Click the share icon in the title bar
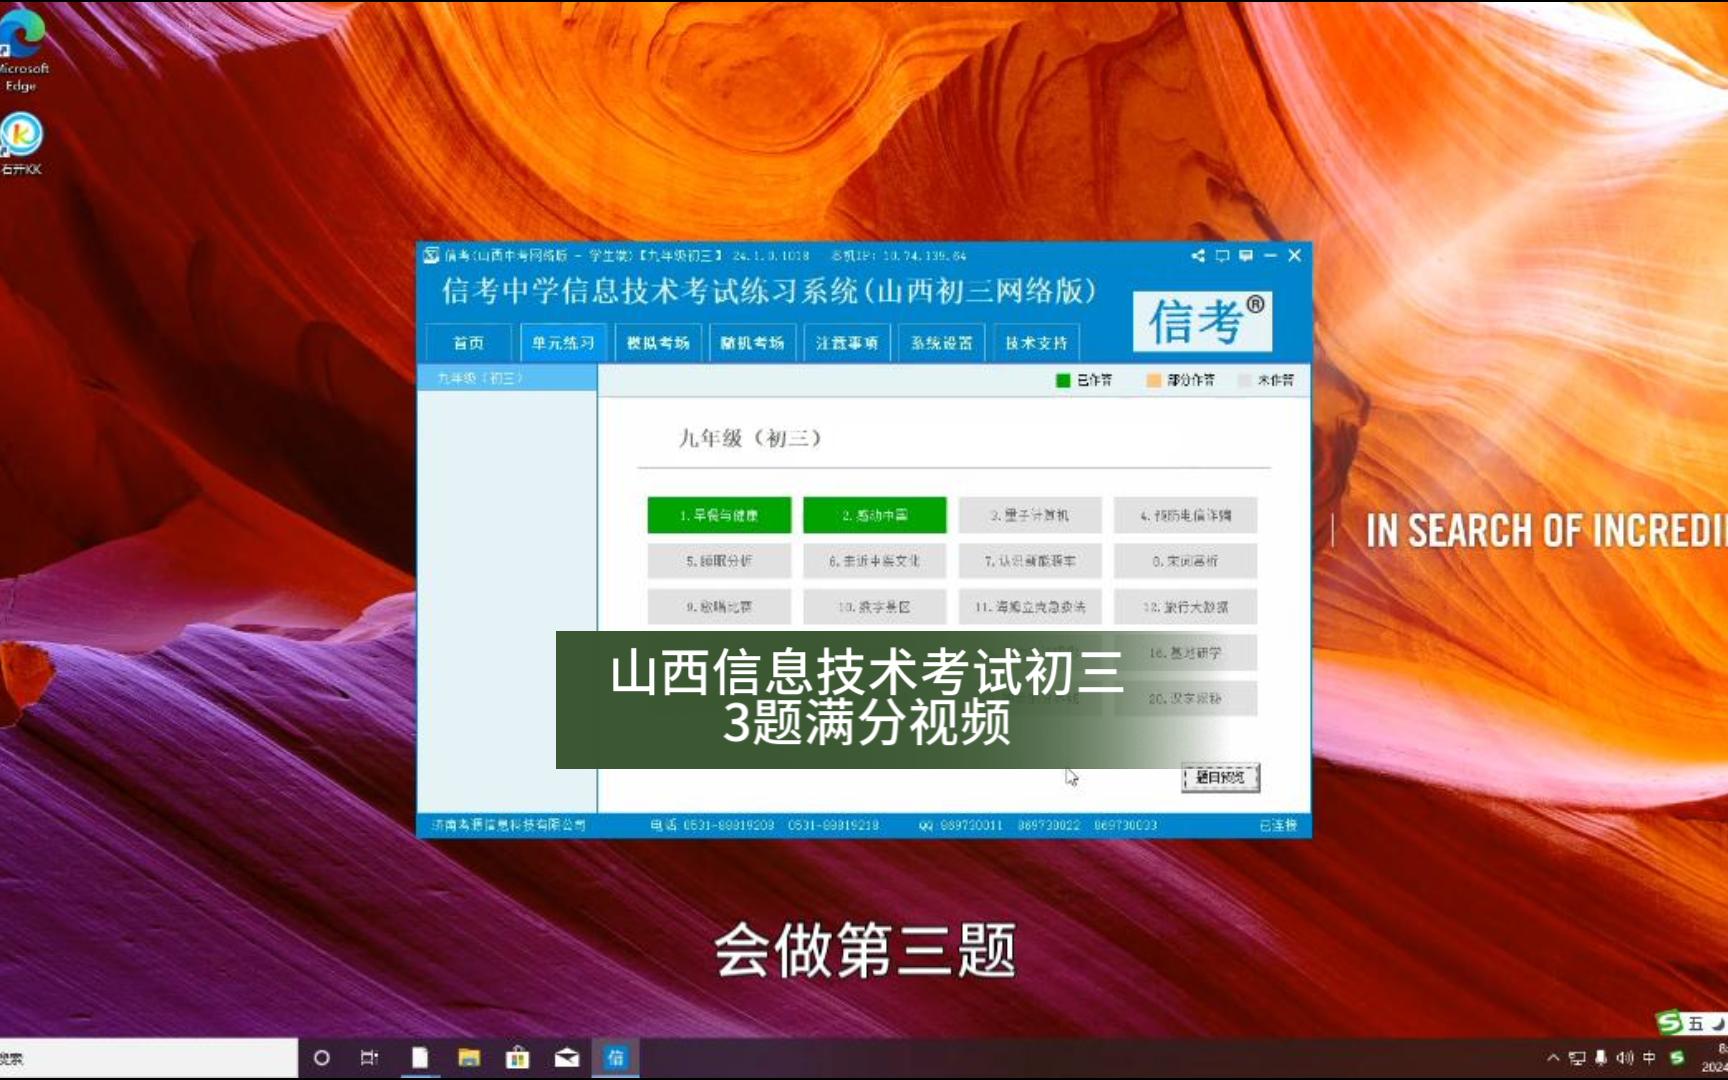The image size is (1728, 1080). point(1198,256)
